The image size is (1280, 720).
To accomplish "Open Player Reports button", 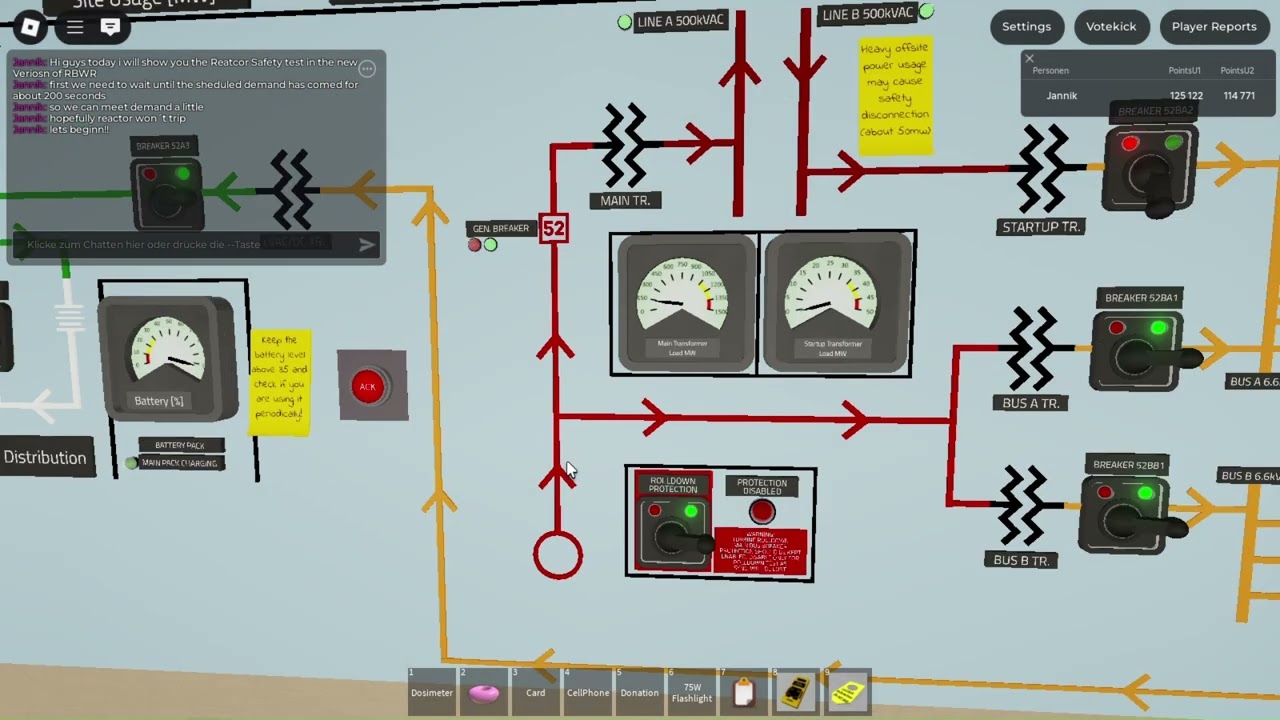I will 1214,27.
